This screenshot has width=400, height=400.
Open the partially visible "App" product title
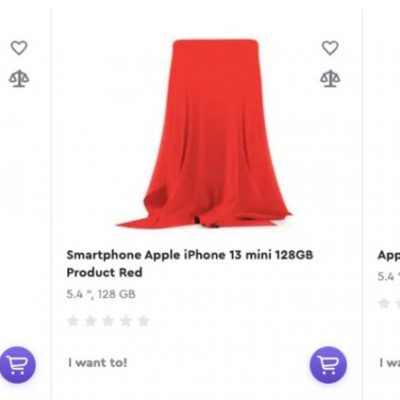point(389,256)
